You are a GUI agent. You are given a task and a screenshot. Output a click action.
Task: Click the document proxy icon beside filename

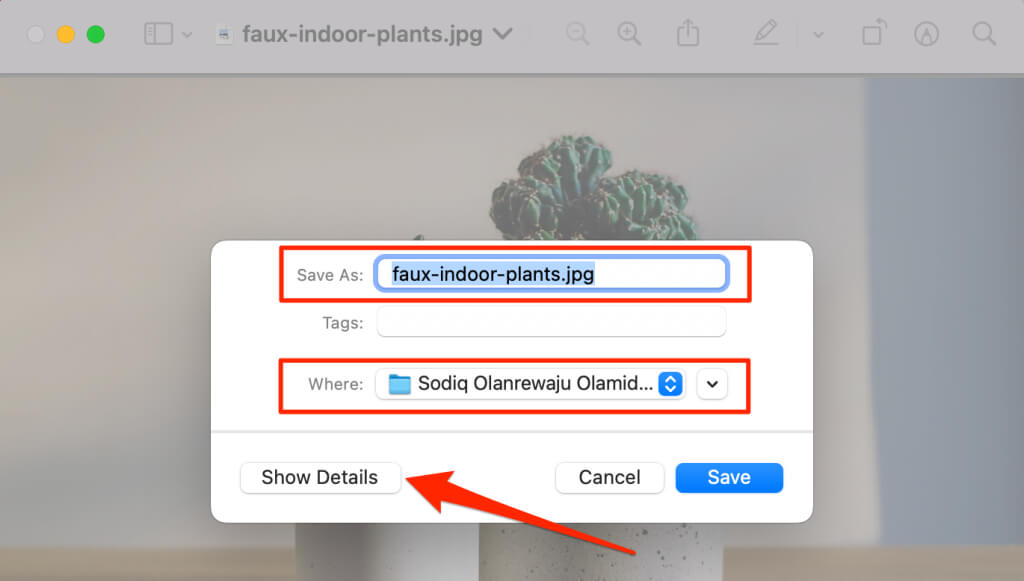point(224,35)
